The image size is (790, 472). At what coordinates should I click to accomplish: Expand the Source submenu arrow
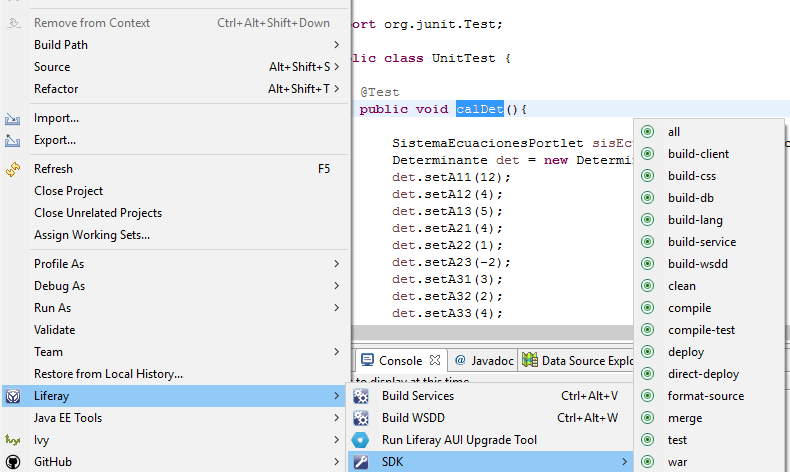tap(337, 66)
